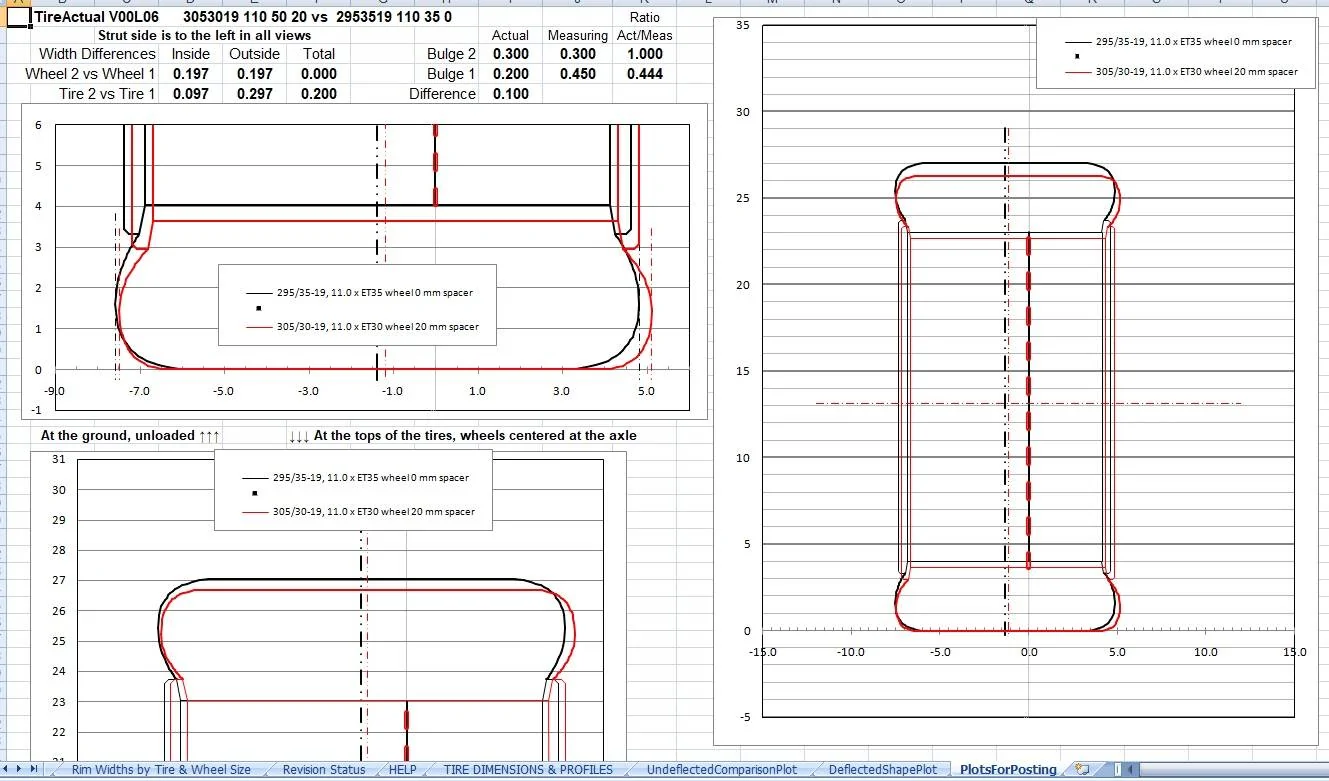Select the legend in the tire-tops chart

[x=353, y=490]
